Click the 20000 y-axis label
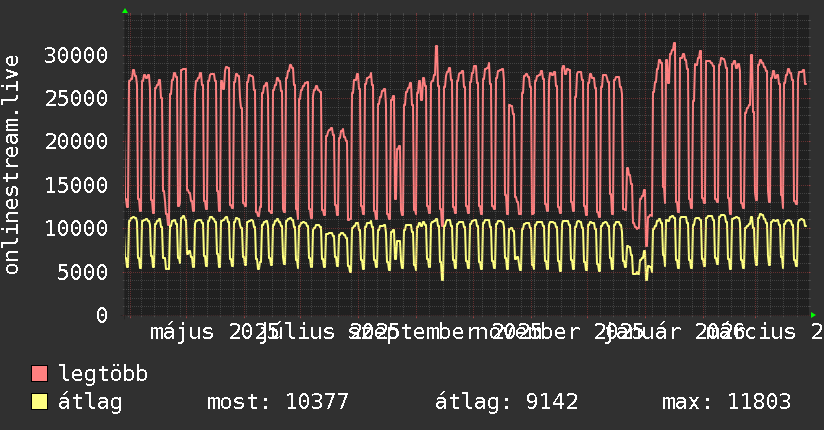The height and width of the screenshot is (430, 824). coord(76,141)
